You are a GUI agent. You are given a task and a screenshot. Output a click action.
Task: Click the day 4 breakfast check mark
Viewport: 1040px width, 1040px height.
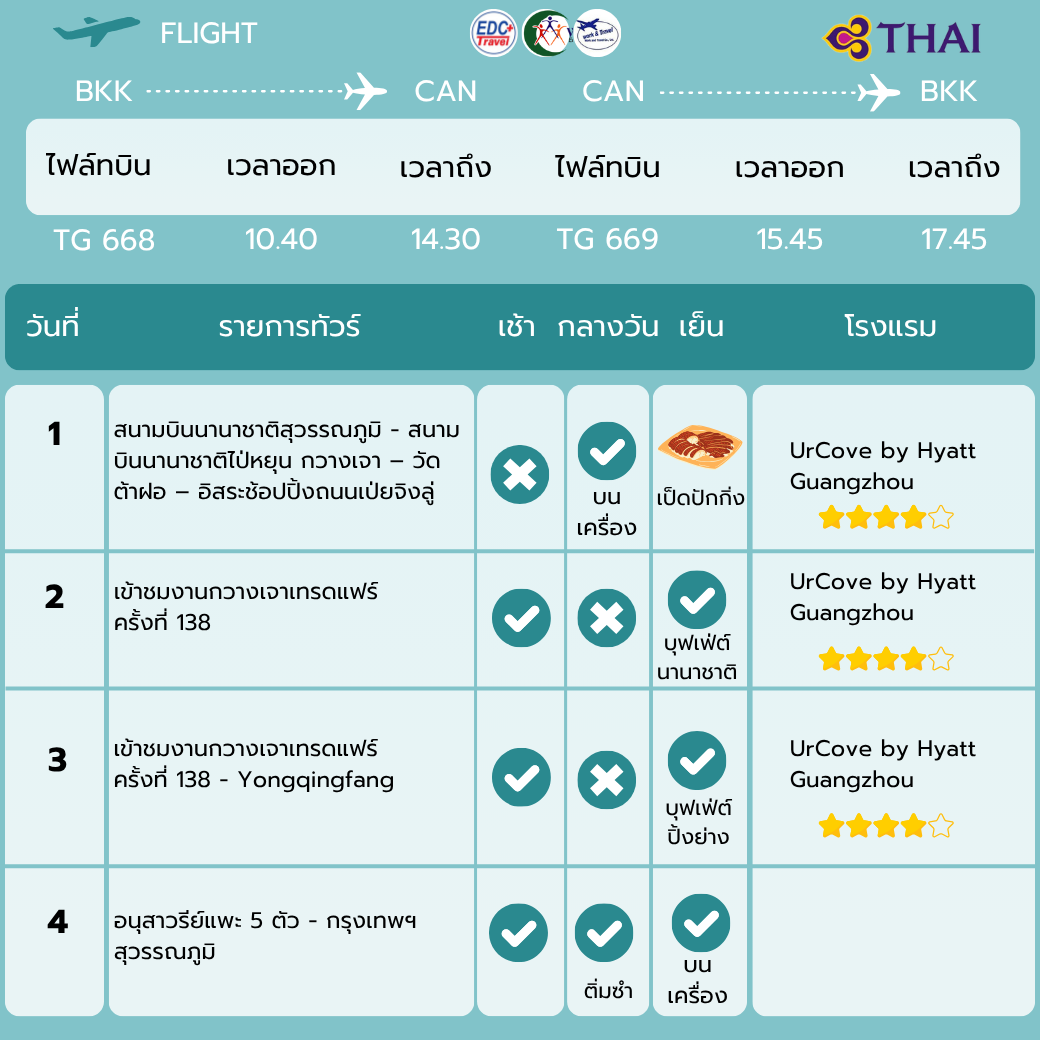click(519, 933)
